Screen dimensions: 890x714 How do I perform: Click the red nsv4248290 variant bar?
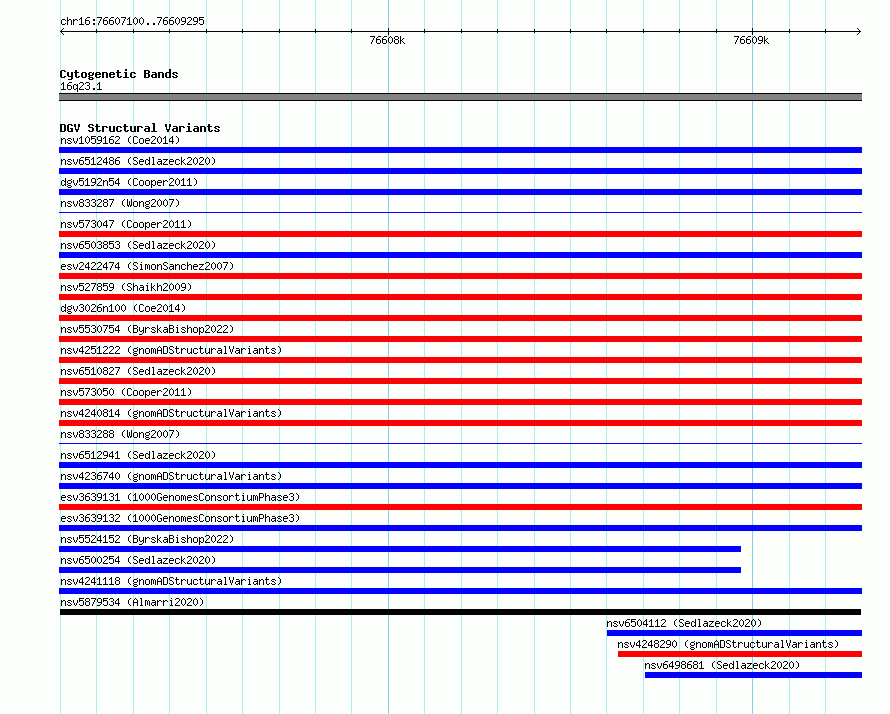[x=740, y=654]
